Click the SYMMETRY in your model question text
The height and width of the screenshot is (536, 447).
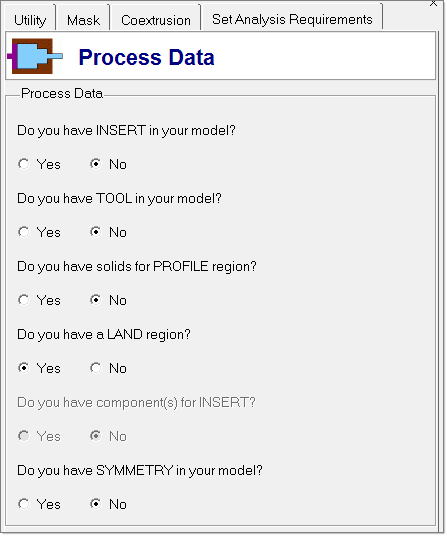point(139,471)
